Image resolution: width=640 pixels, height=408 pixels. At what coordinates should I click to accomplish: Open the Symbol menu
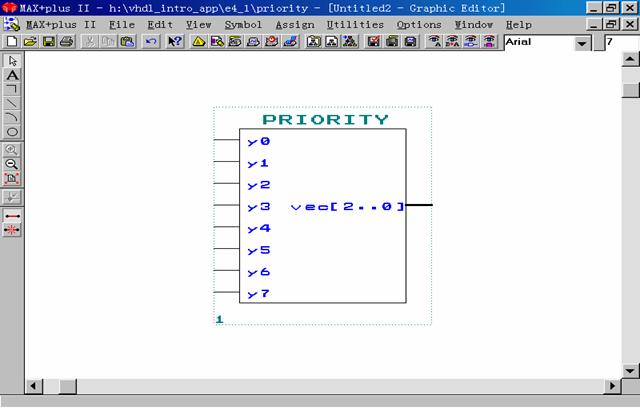pos(243,25)
